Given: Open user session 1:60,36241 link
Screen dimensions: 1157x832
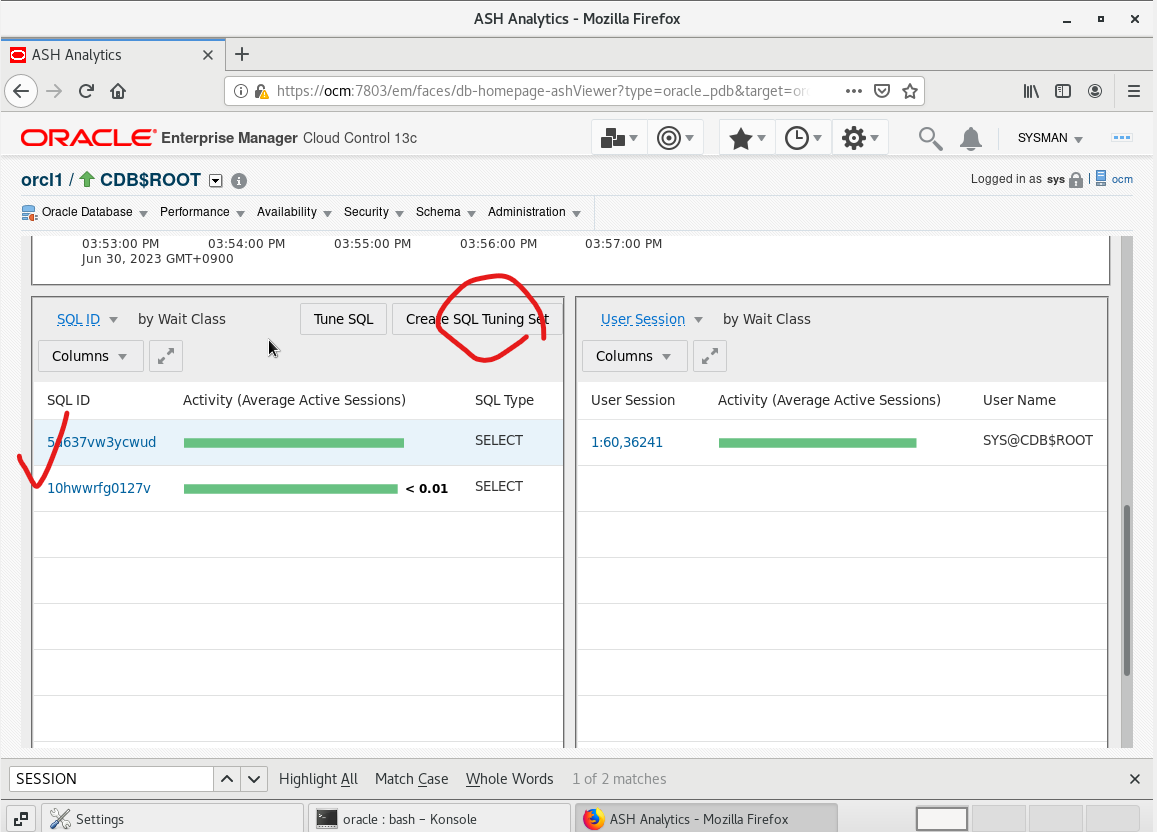Looking at the screenshot, I should 626,443.
